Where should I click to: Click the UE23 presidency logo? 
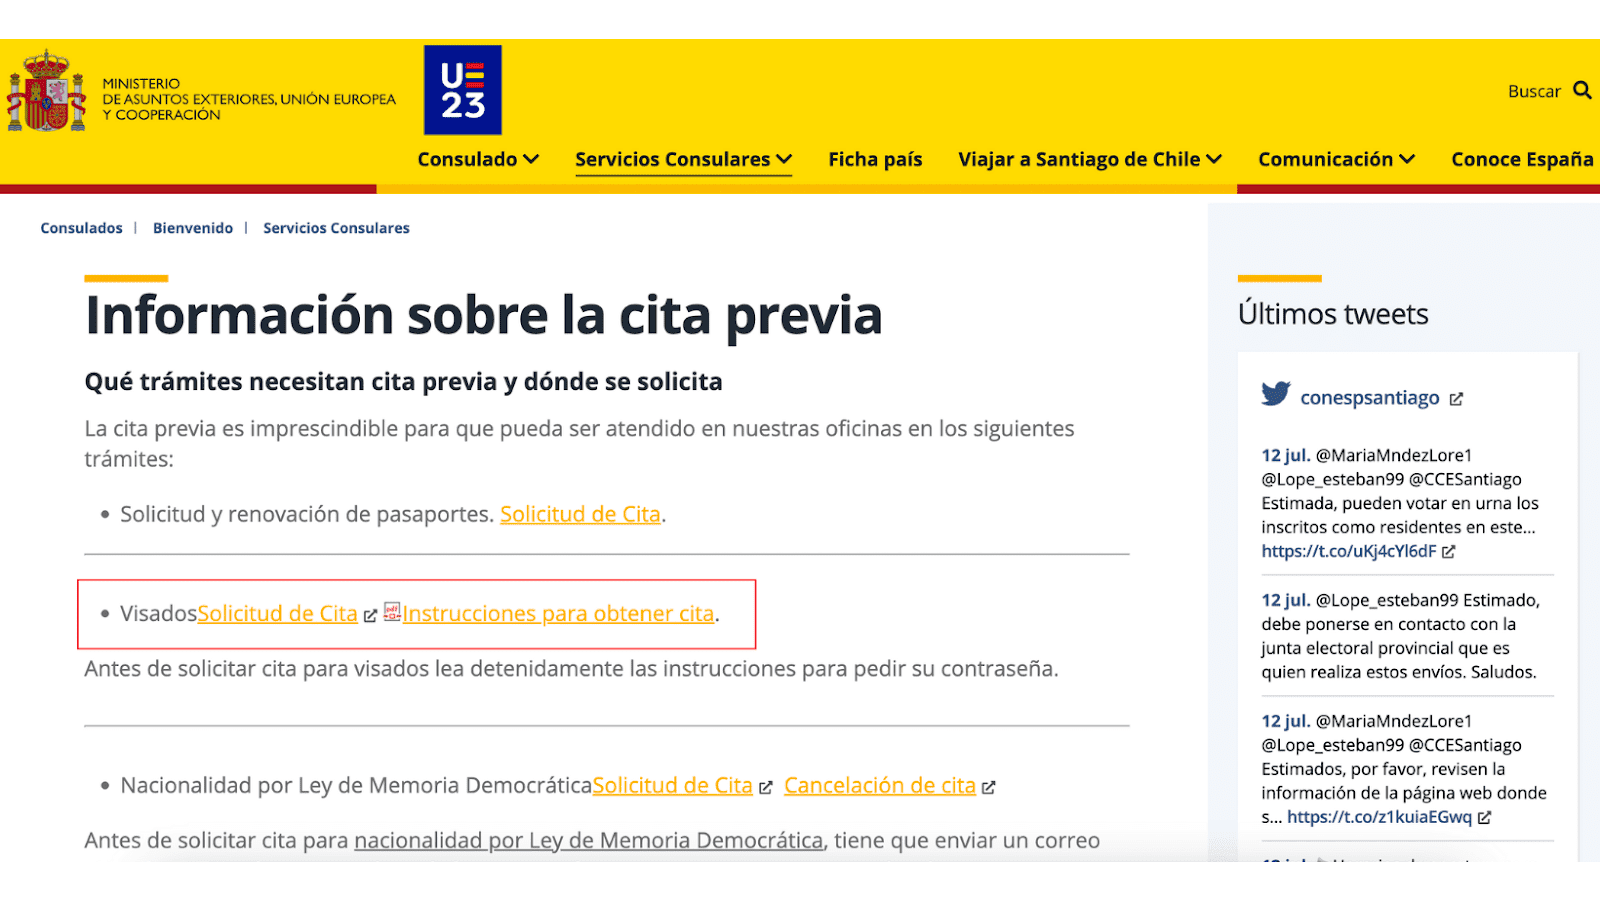(x=462, y=90)
